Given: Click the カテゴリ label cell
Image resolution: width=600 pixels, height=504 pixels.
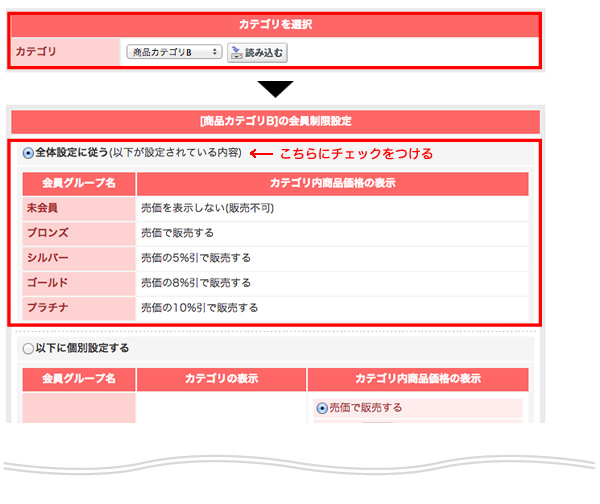Looking at the screenshot, I should point(65,51).
